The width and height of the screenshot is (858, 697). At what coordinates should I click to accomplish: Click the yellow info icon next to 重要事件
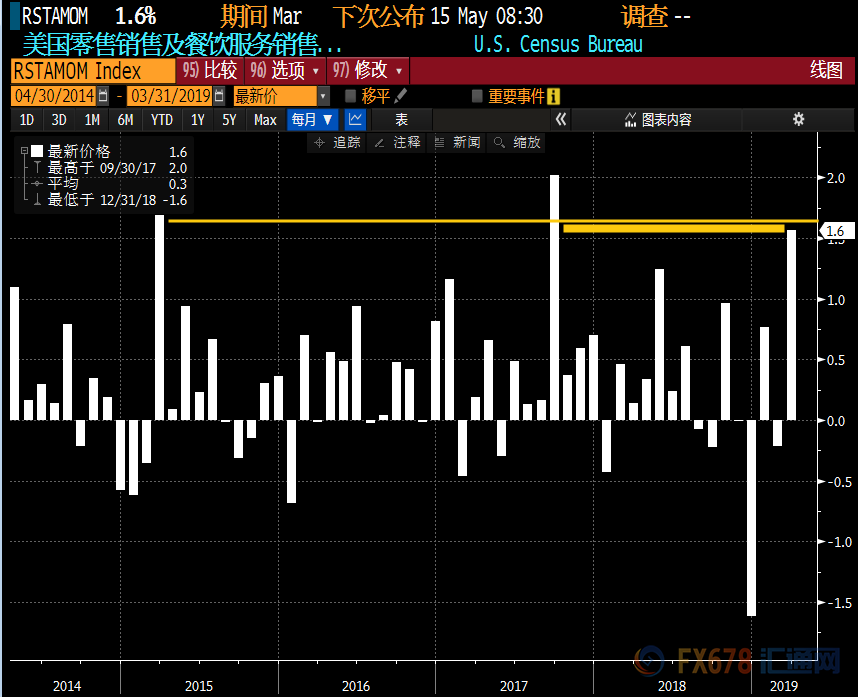[553, 97]
